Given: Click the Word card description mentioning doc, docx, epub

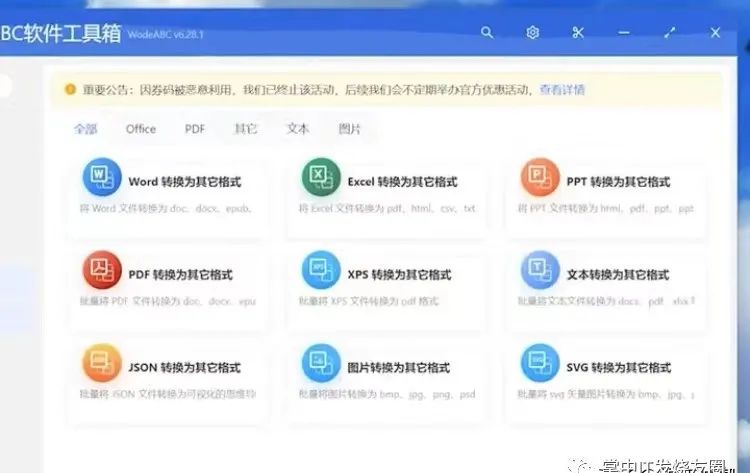Looking at the screenshot, I should click(166, 209).
